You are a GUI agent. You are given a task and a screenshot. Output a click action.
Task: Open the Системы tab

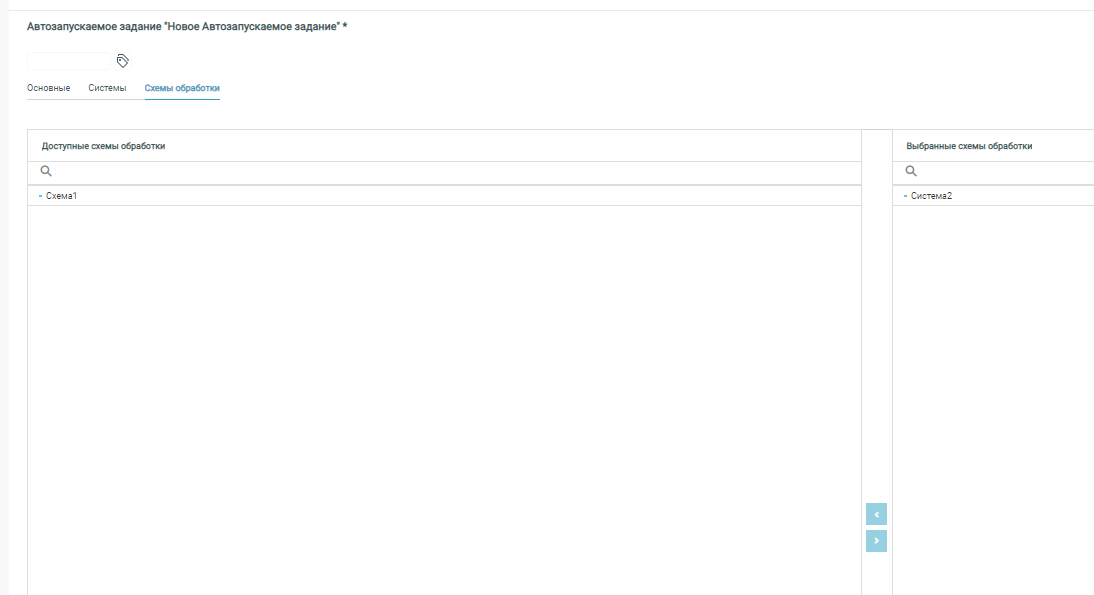[x=107, y=89]
